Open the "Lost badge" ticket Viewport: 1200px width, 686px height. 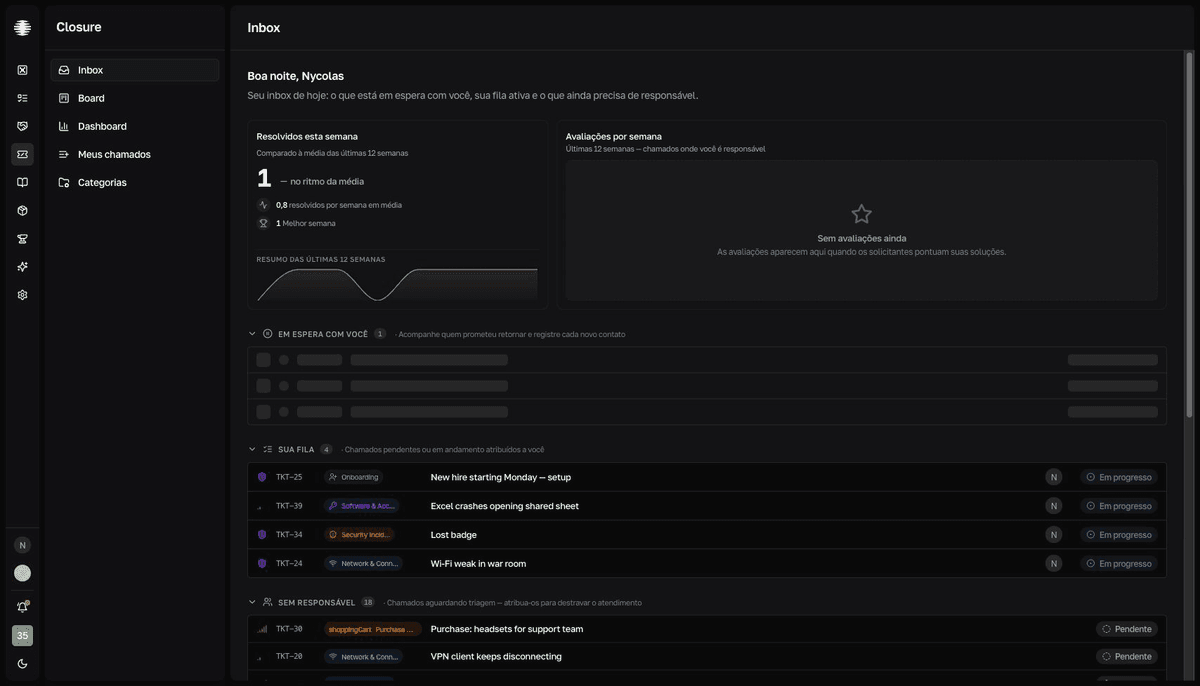(454, 535)
